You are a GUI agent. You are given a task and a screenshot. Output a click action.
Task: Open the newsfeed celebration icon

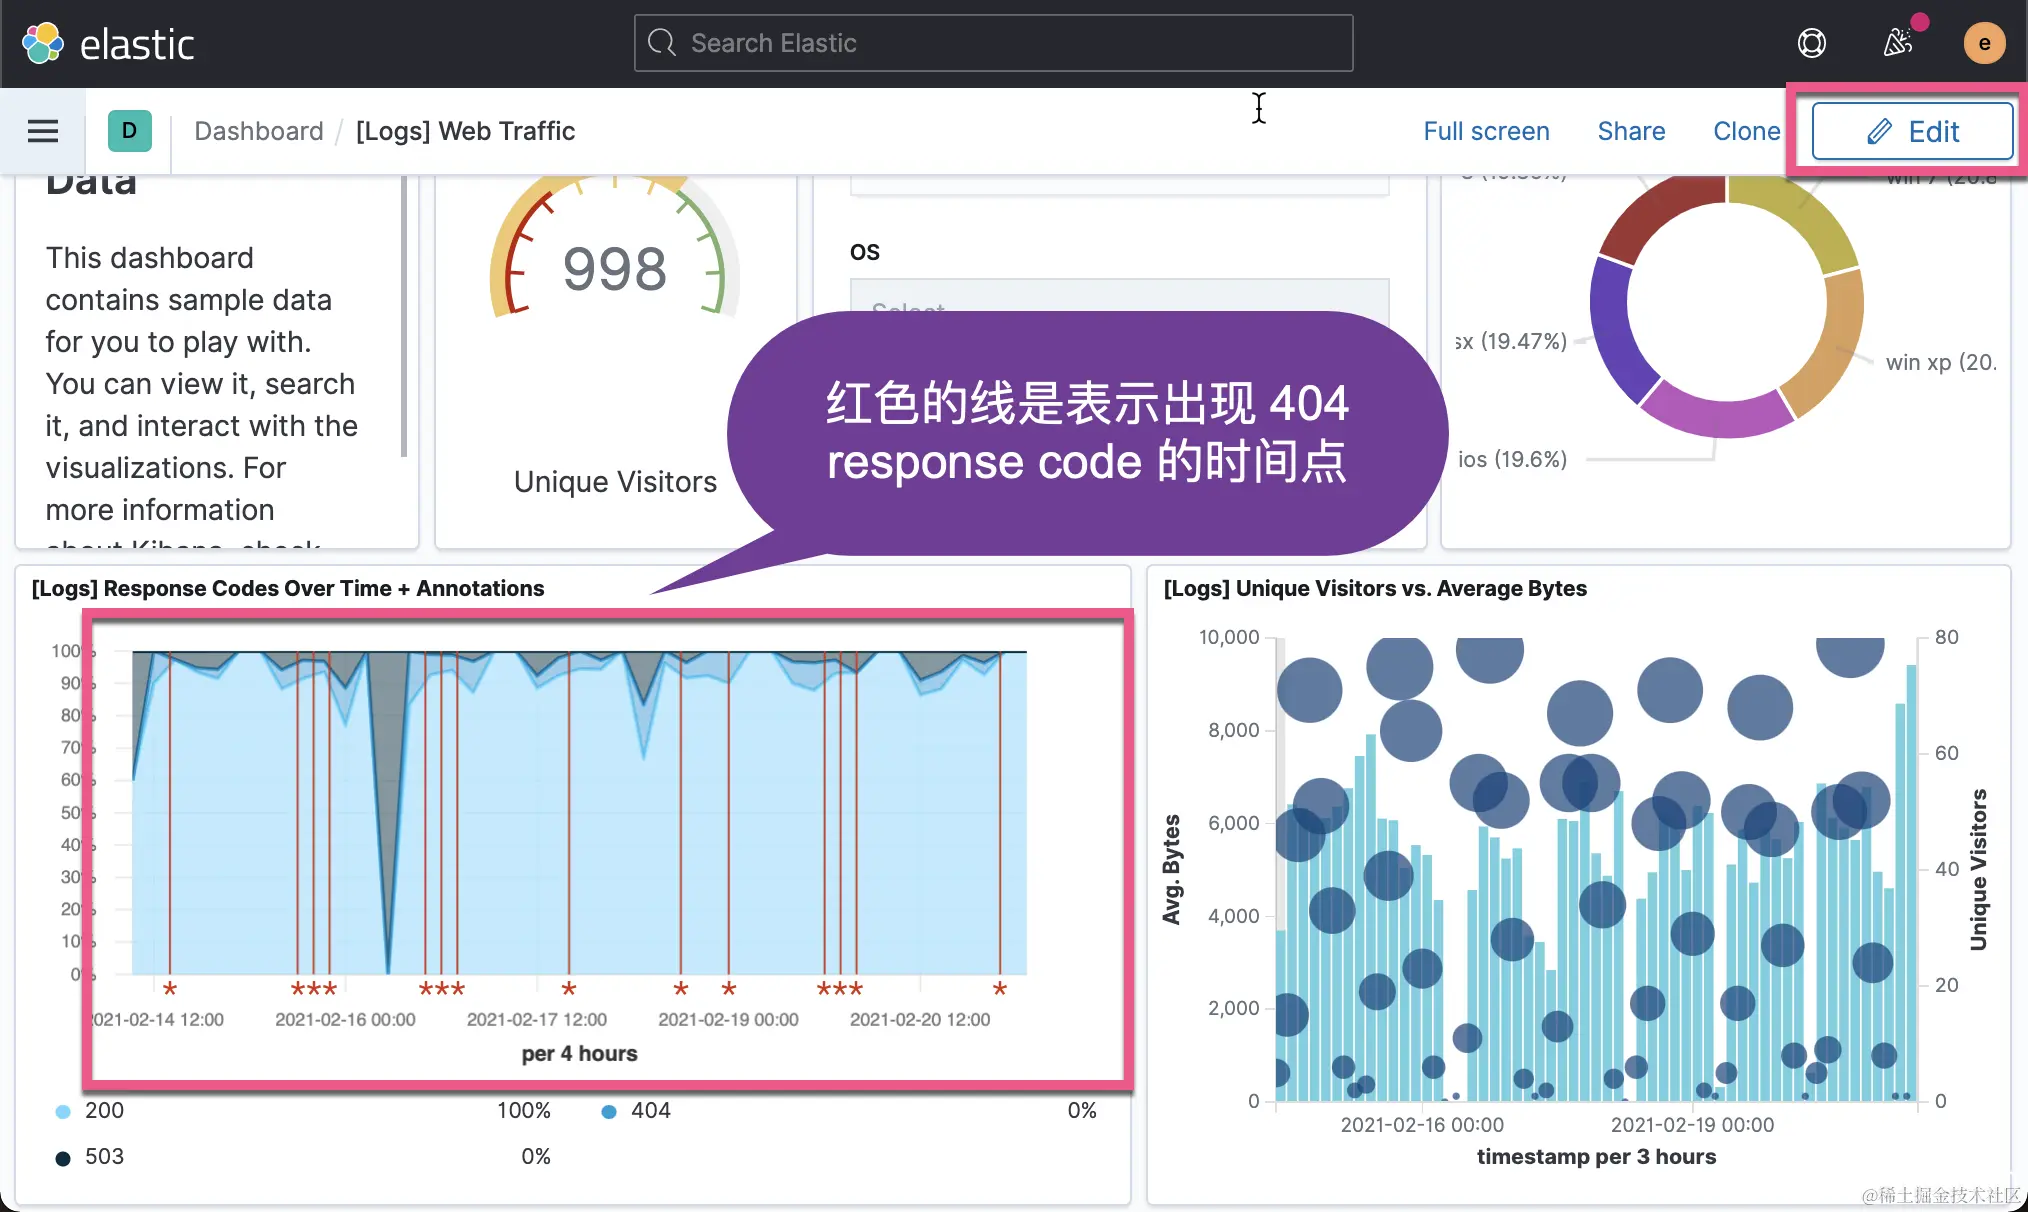tap(1898, 43)
